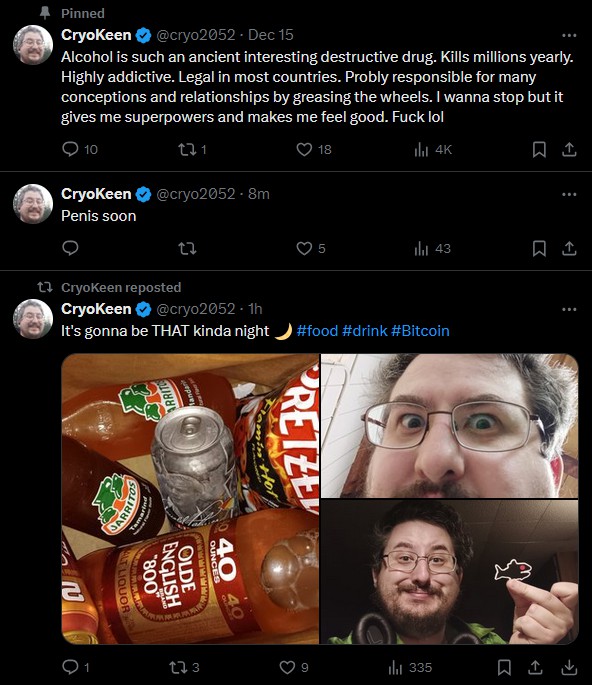Viewport: 592px width, 685px height.
Task: Repost the pinned alcohol tweet
Action: point(187,149)
